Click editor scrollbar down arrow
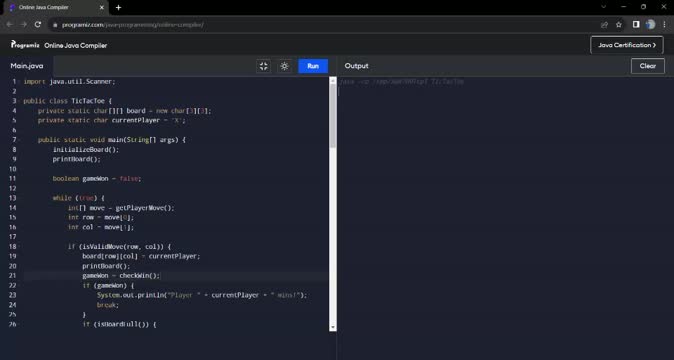Screen dimensions: 674x360 [332, 327]
